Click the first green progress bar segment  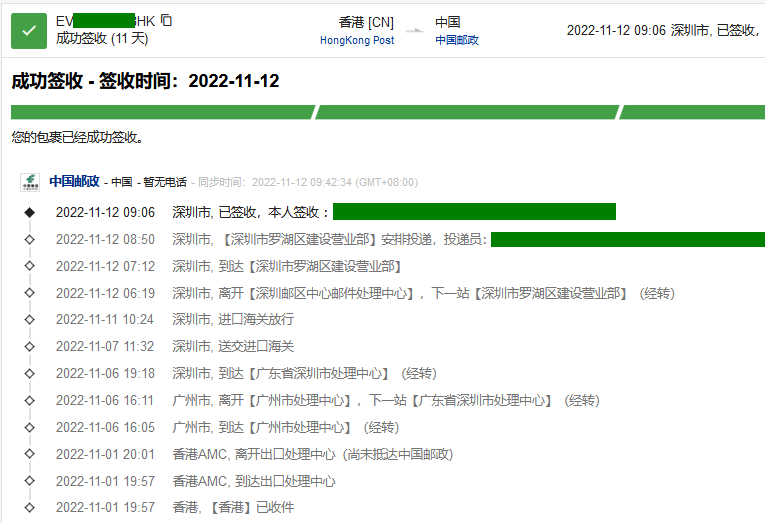coord(162,112)
